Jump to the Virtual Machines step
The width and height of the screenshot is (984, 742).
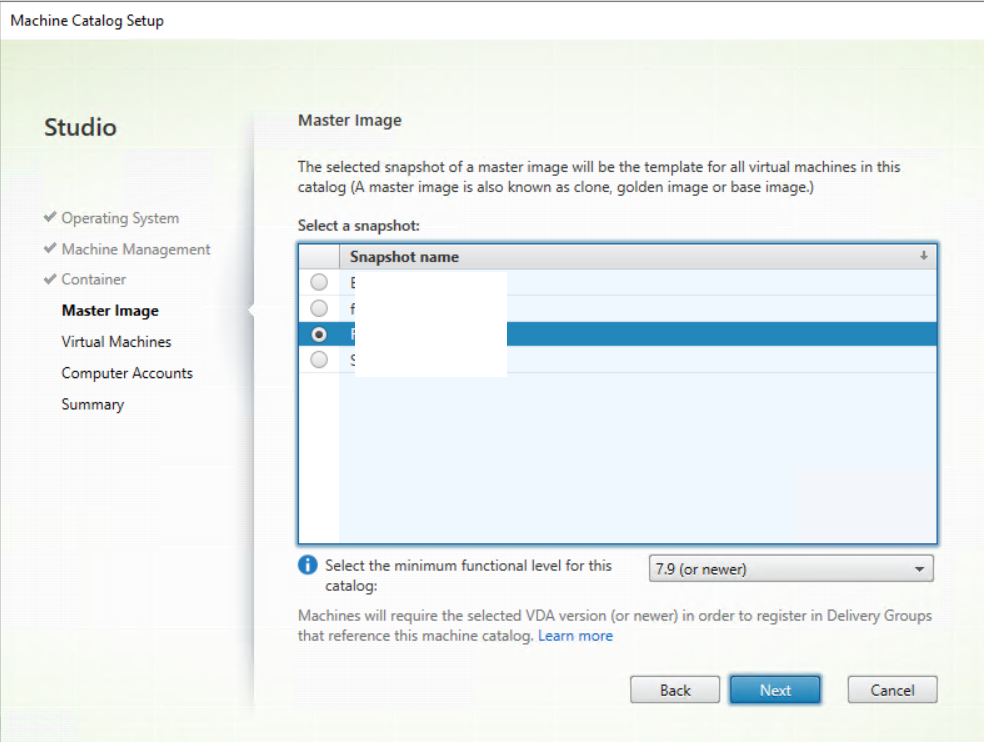pyautogui.click(x=116, y=342)
